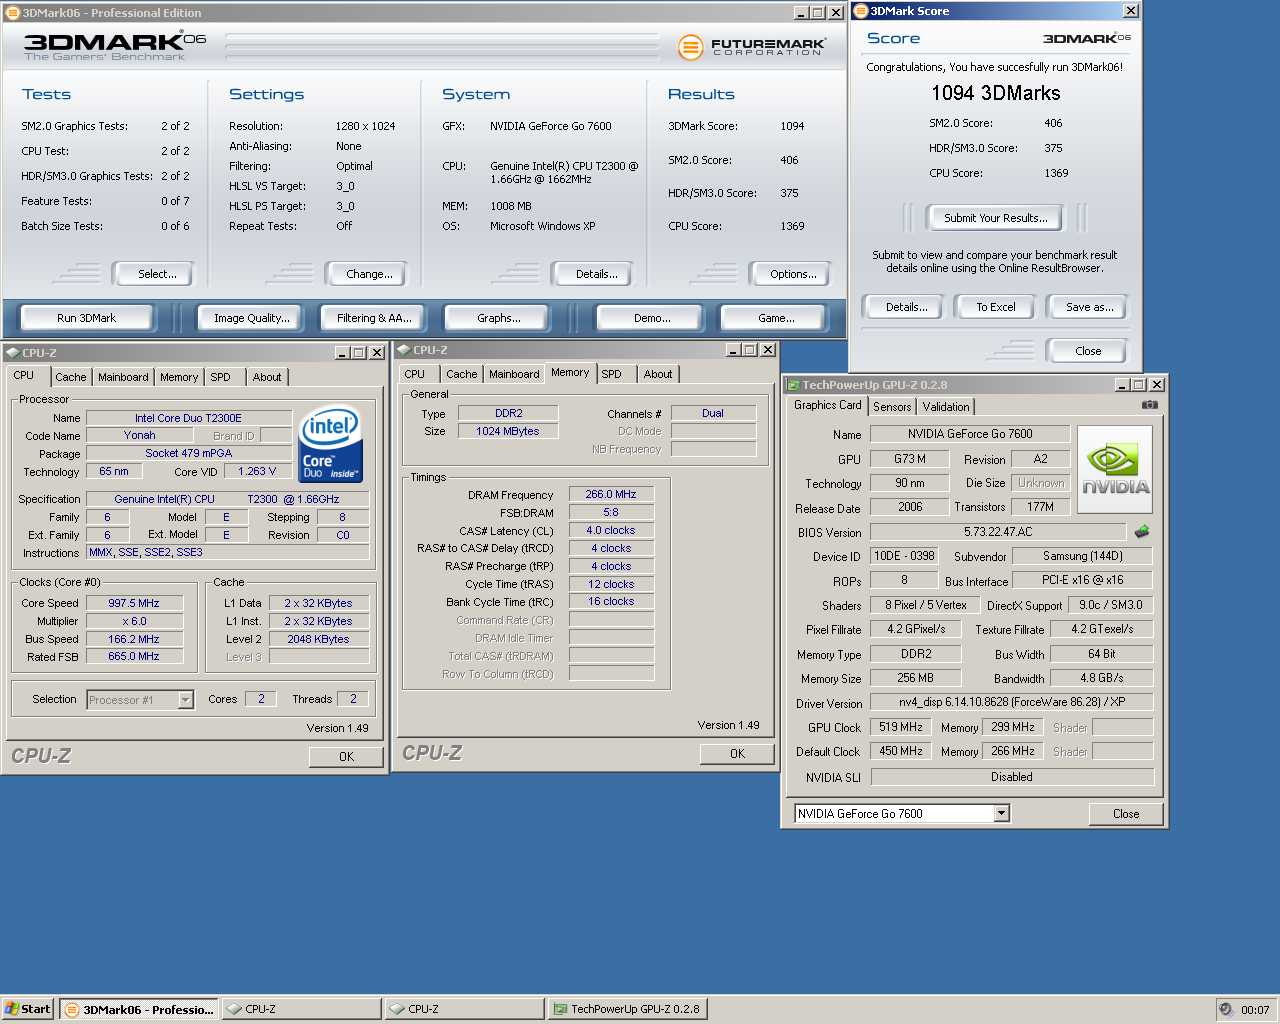Click the Game button in 3DMark06

click(776, 318)
